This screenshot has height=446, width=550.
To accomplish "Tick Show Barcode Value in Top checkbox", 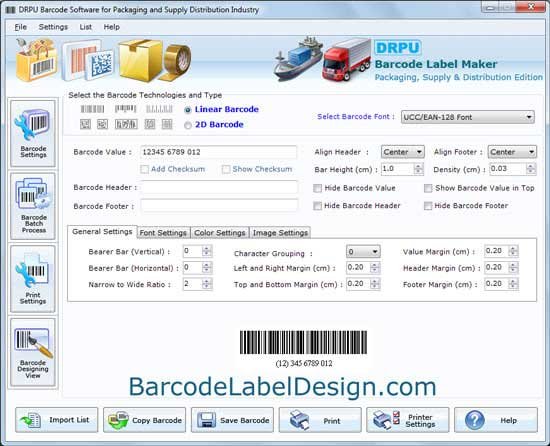I will [428, 188].
